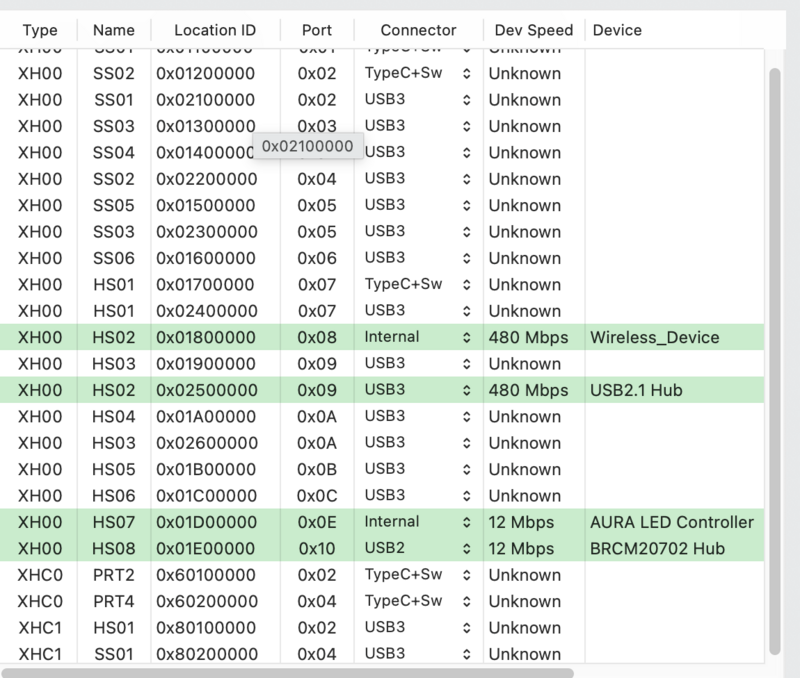Sort by the Name column header

point(113,30)
